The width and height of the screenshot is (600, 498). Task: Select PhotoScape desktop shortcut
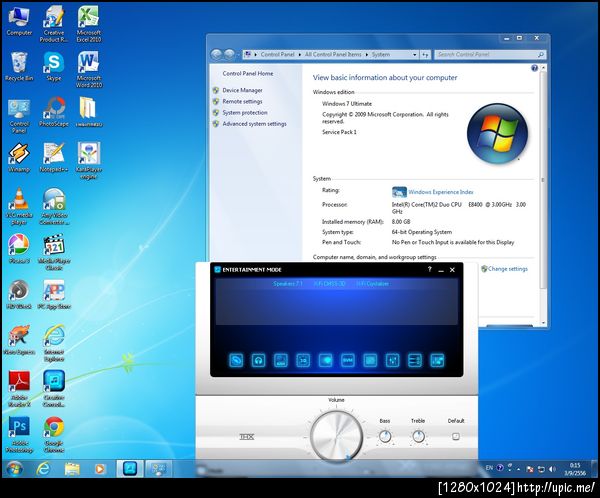point(54,112)
